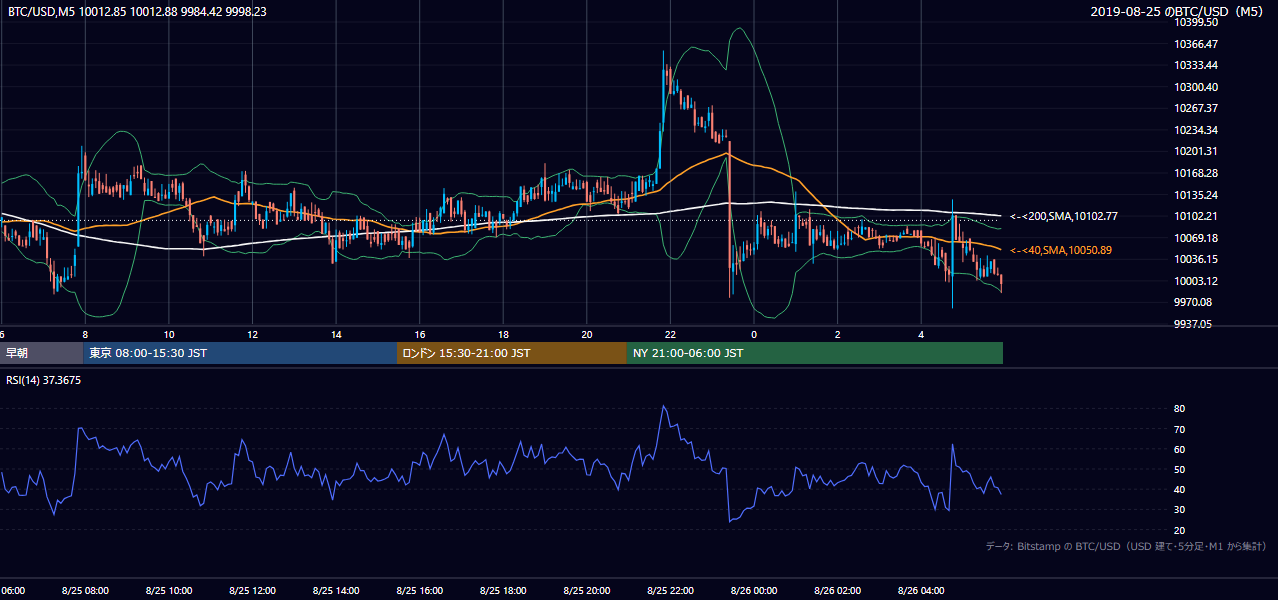Viewport: 1278px width, 600px height.
Task: Click the 8/25 14:00 date axis label
Action: point(335,591)
